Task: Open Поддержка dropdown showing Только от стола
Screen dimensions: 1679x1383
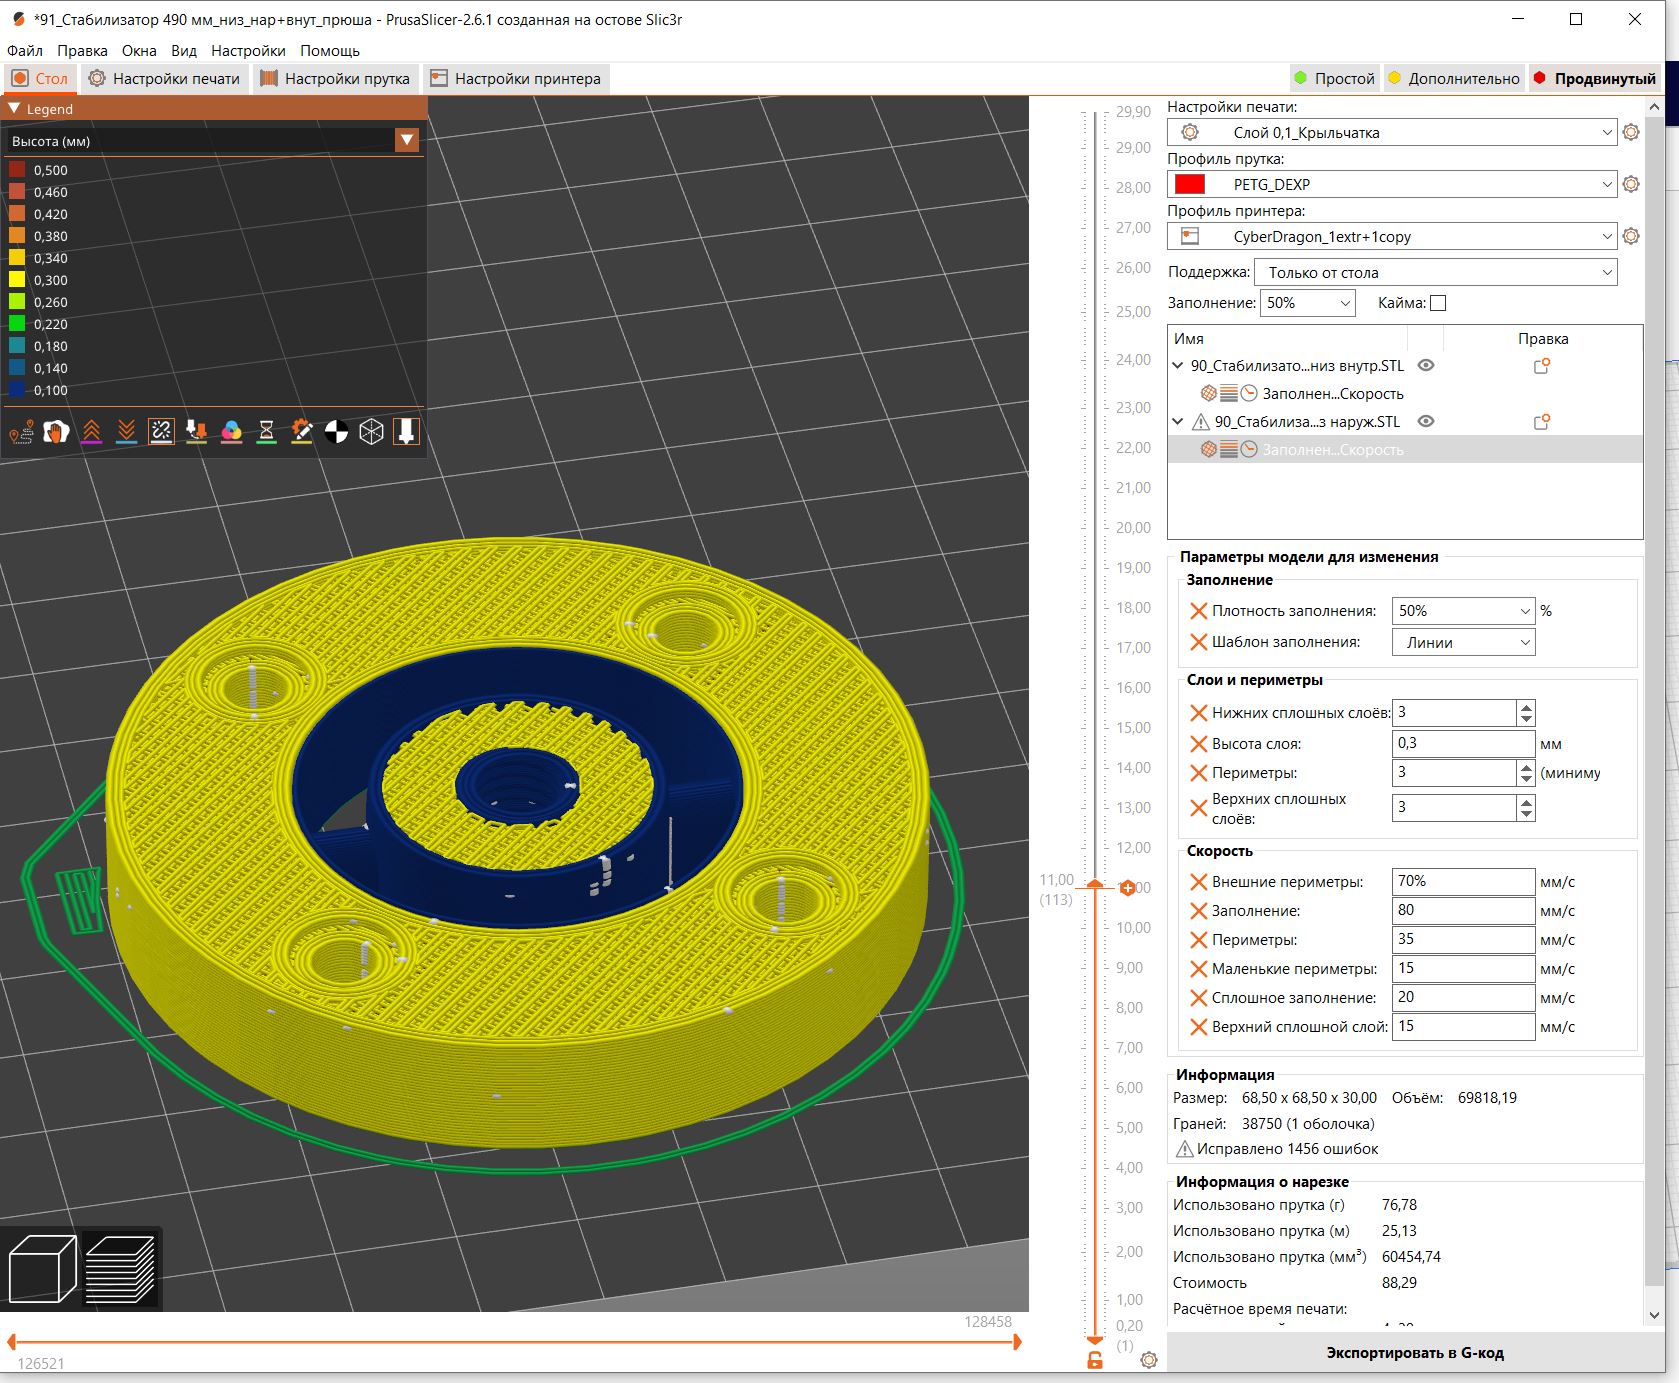Action: 1436,272
